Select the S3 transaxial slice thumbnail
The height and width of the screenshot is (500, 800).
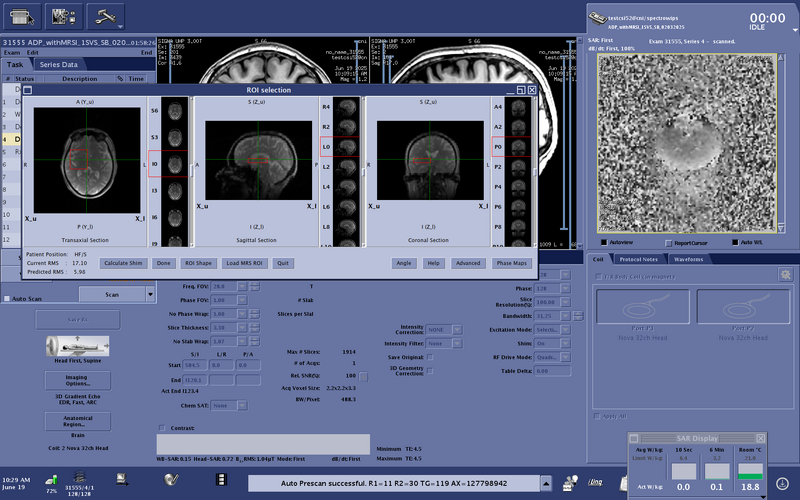point(174,137)
